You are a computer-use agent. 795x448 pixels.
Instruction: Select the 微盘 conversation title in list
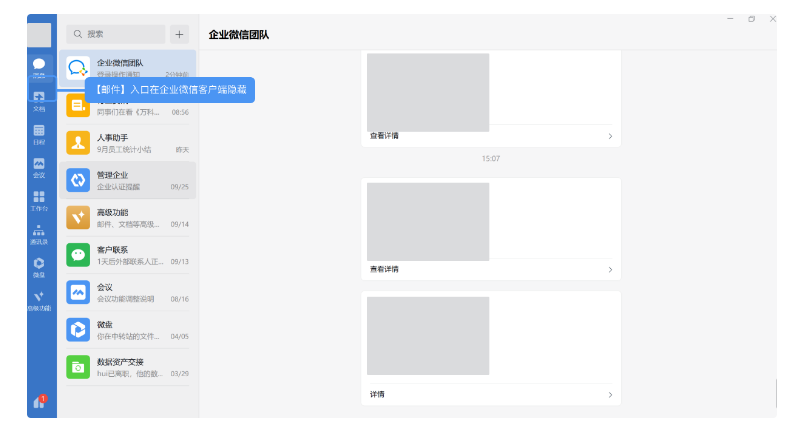pos(105,325)
